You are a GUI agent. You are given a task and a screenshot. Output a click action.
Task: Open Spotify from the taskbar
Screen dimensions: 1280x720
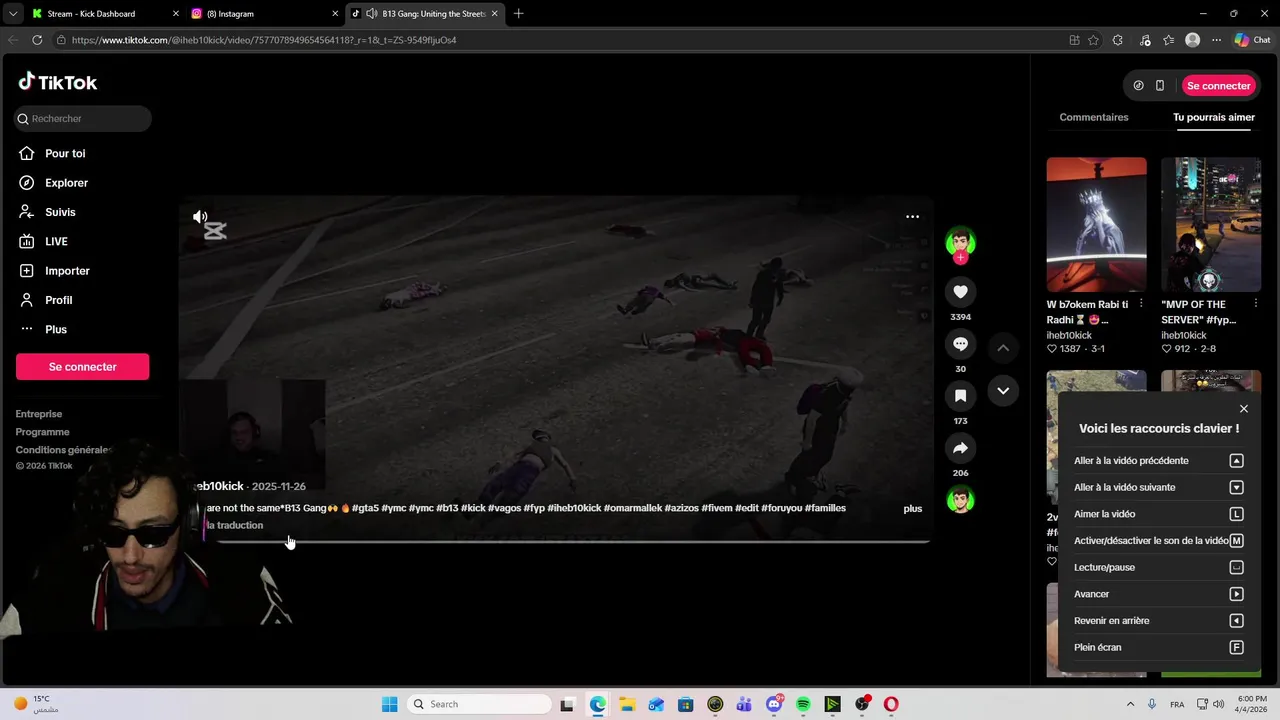pos(803,704)
